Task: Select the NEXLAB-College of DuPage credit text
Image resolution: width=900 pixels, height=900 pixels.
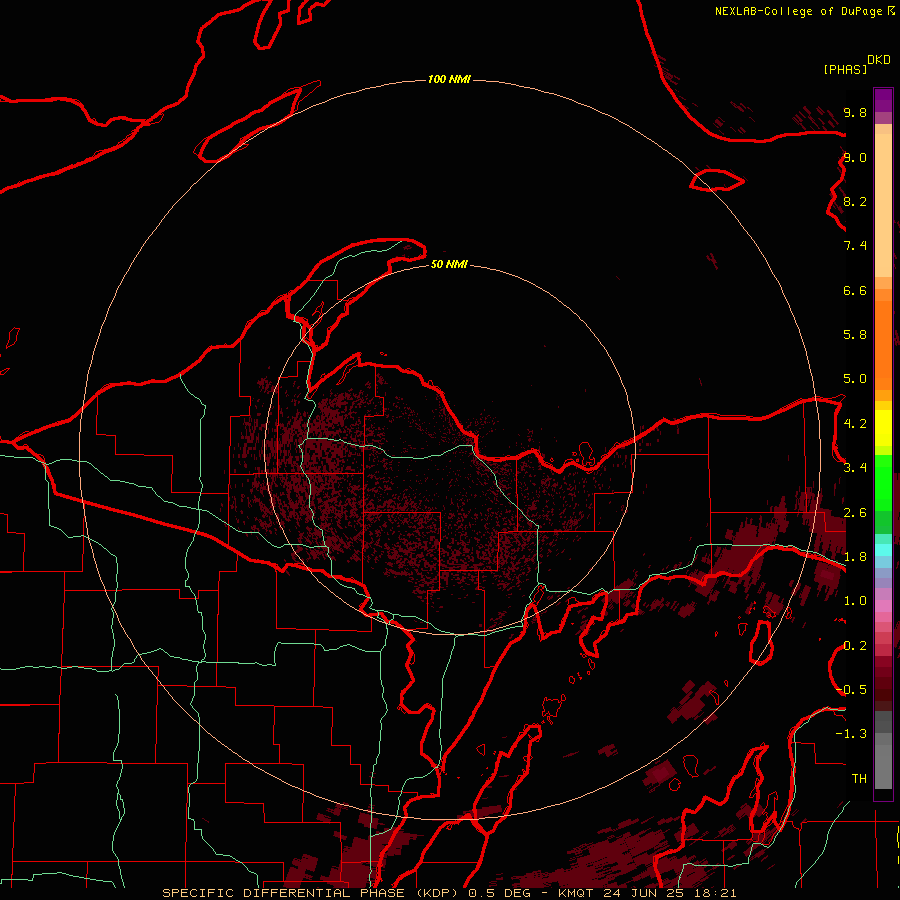Action: click(x=800, y=11)
